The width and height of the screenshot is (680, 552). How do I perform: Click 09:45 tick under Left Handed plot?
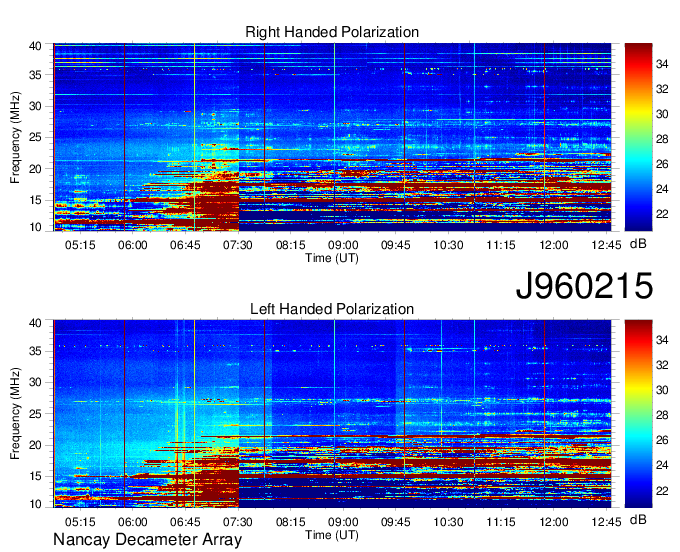[396, 522]
